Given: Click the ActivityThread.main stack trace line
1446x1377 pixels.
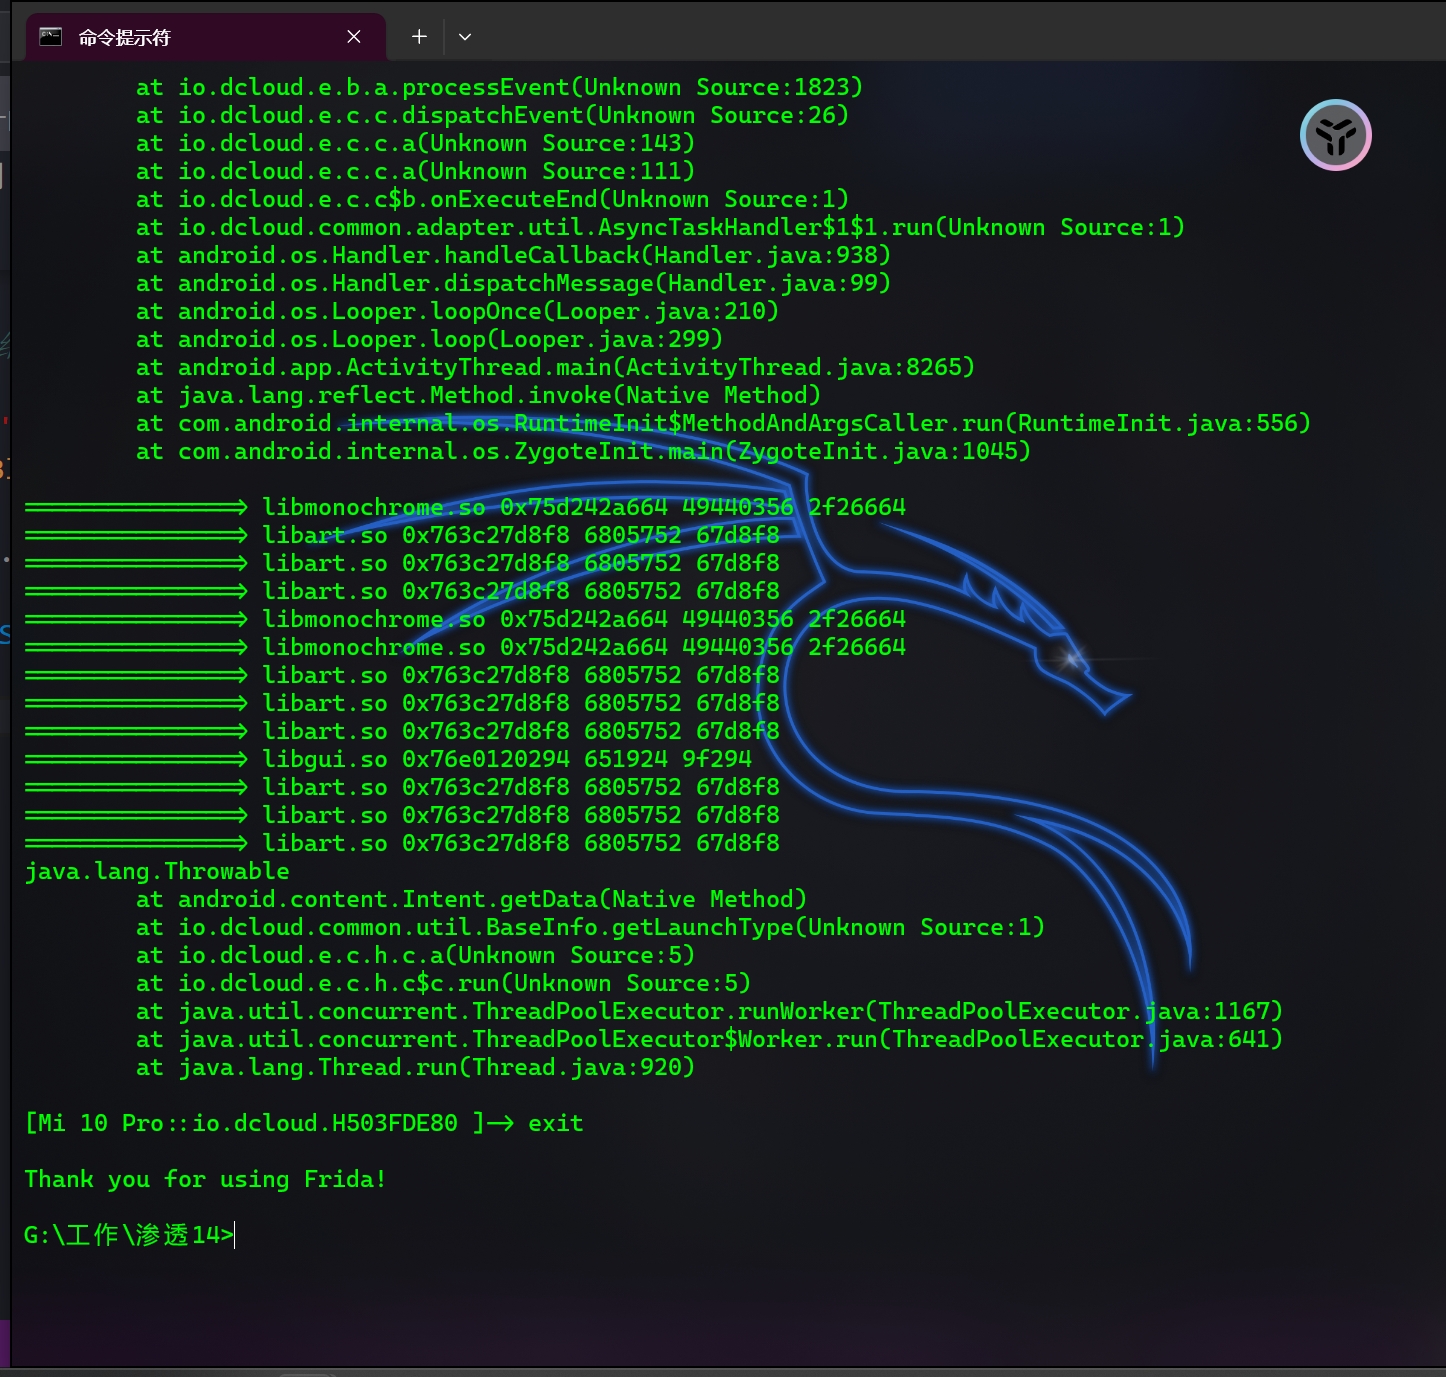Looking at the screenshot, I should [x=555, y=367].
